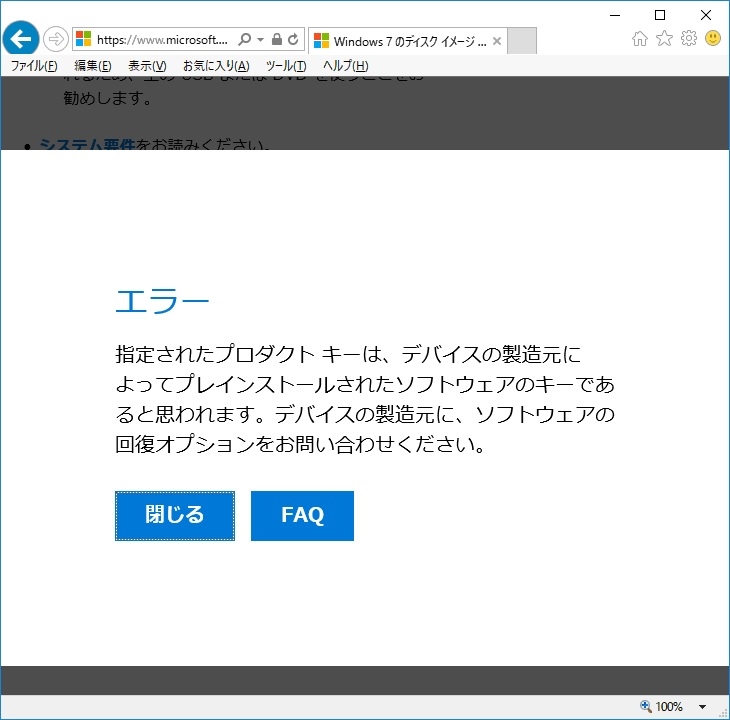
Task: Click the エラー heading text
Action: [162, 301]
